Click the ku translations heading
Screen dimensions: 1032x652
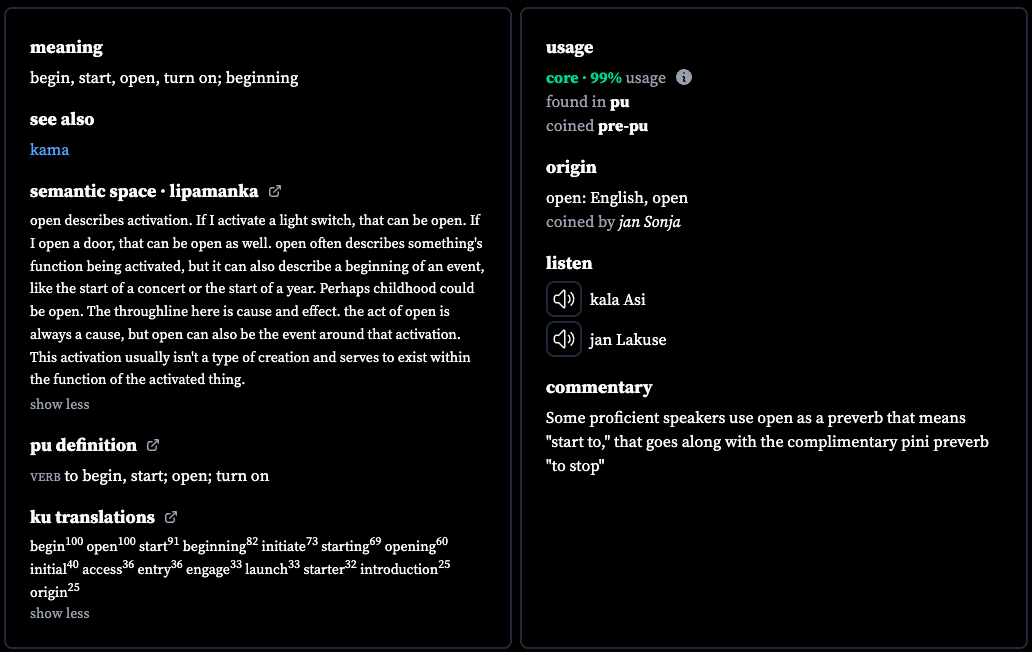coord(92,516)
